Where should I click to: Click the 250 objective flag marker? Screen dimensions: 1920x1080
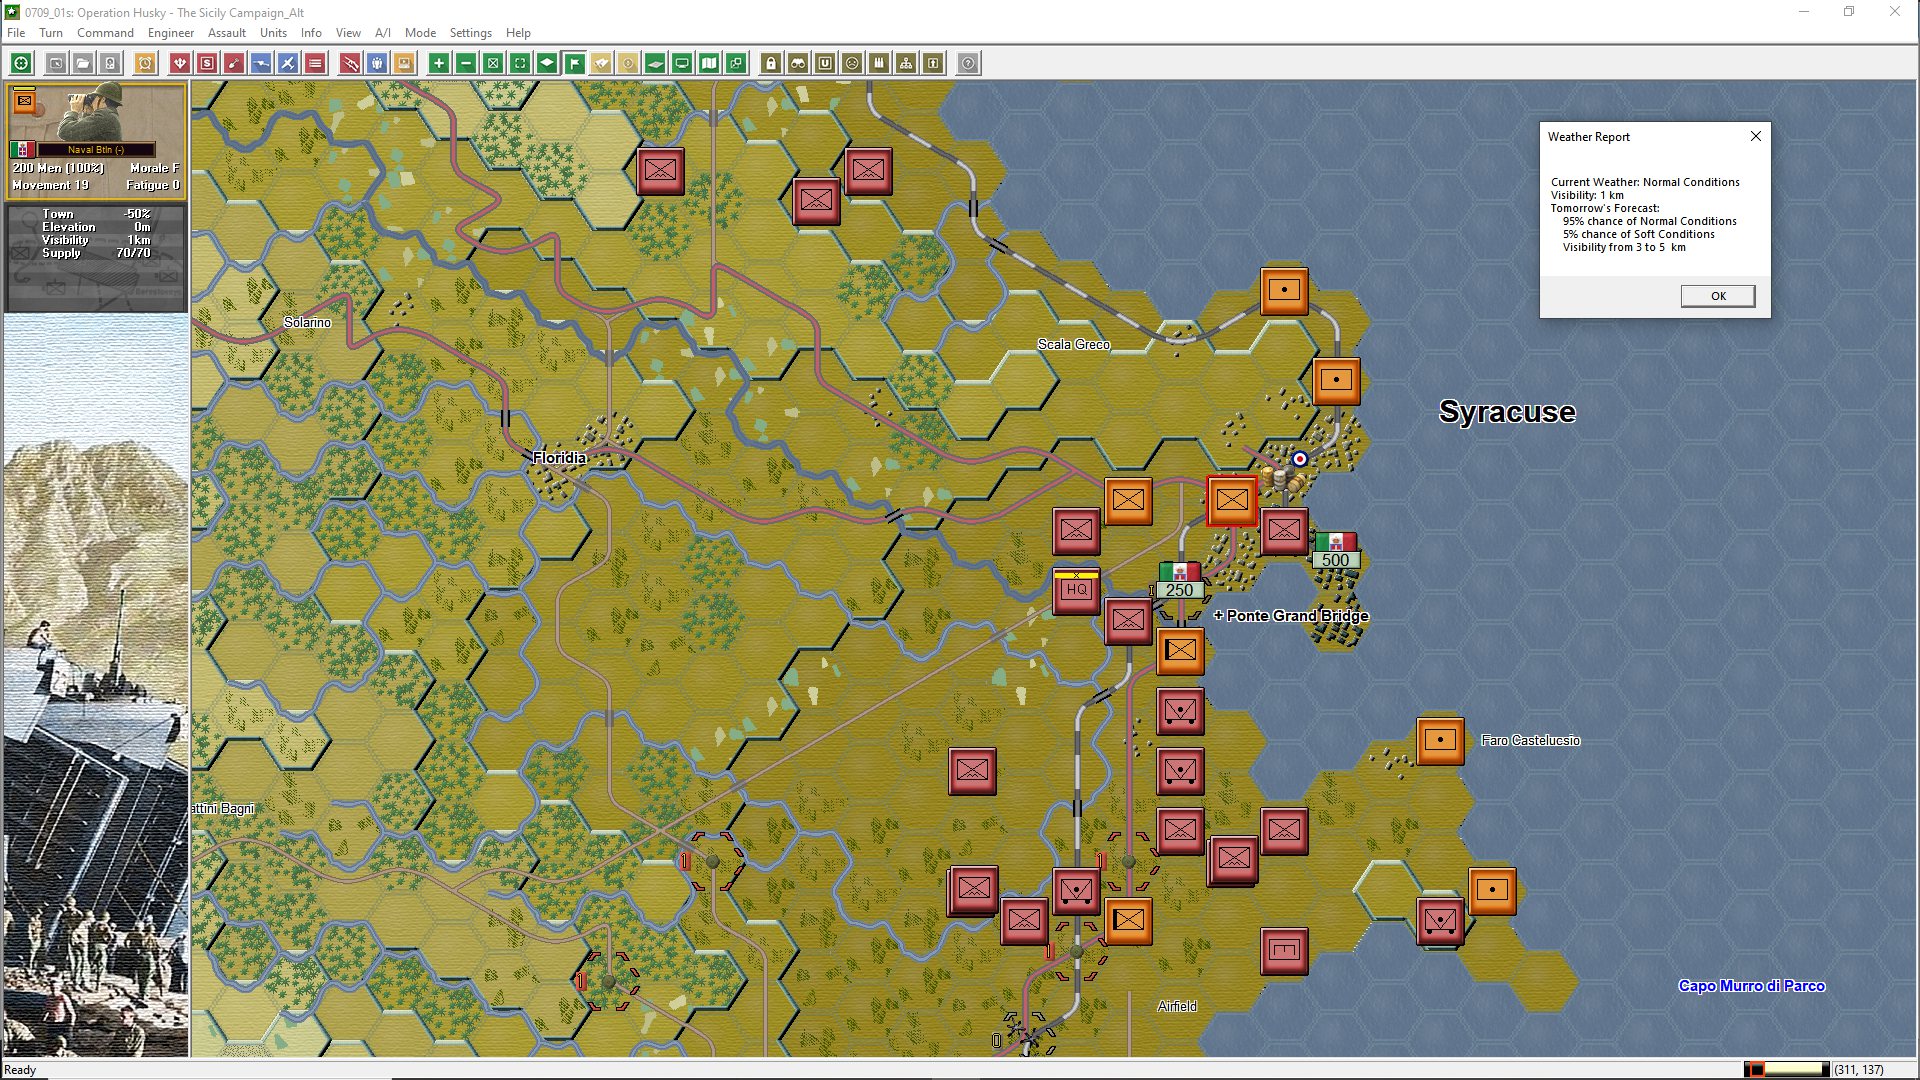(1180, 581)
